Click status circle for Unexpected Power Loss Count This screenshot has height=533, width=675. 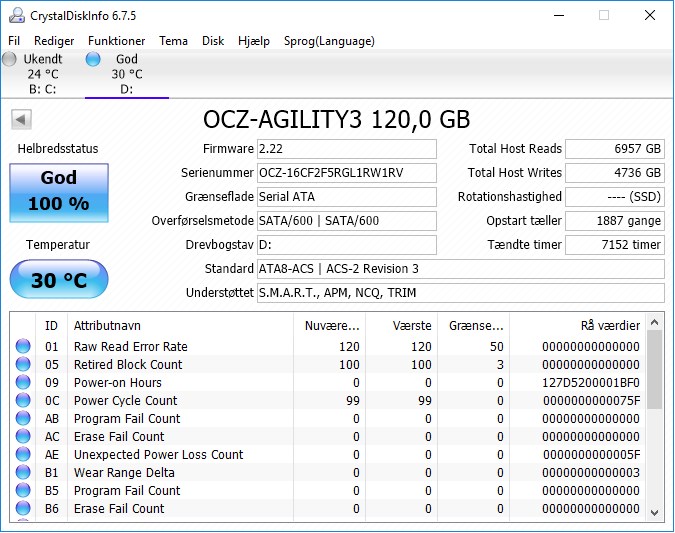[23, 455]
